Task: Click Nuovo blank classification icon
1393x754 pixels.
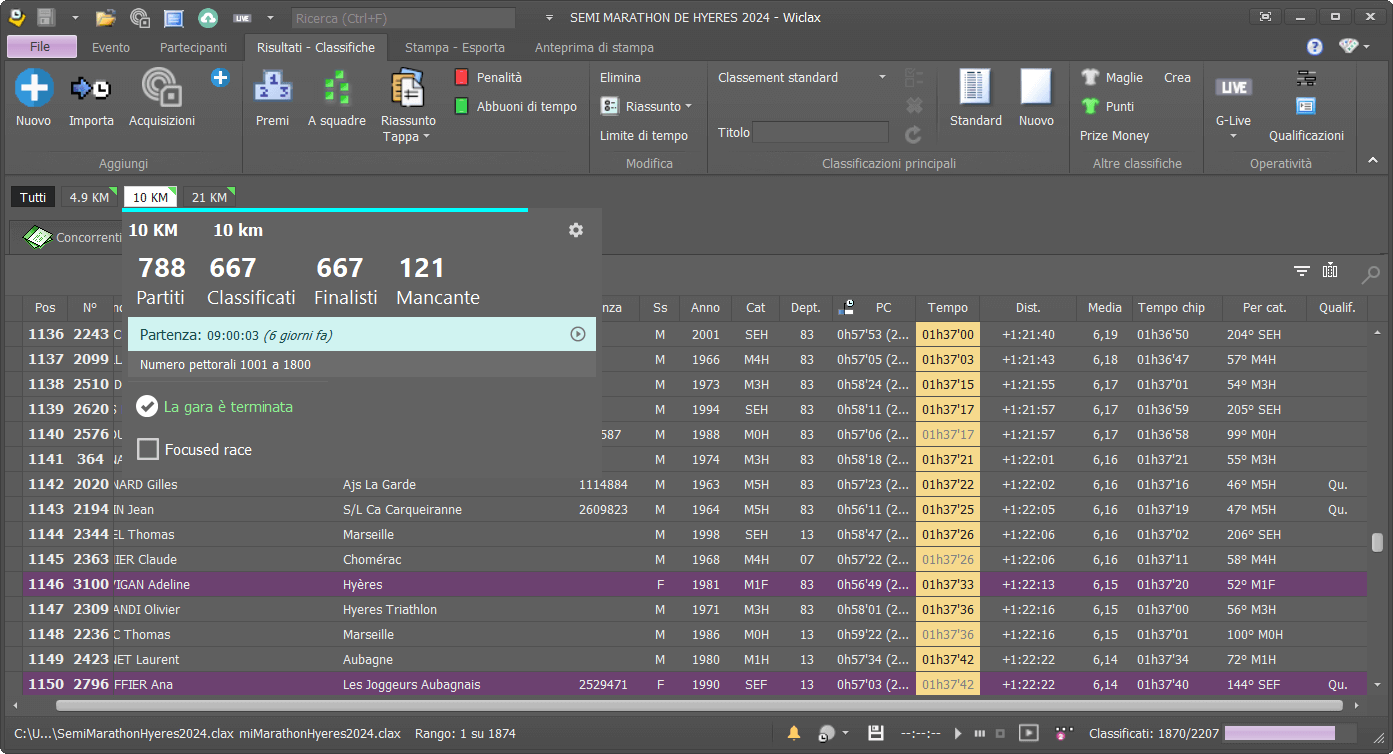Action: [x=1036, y=87]
